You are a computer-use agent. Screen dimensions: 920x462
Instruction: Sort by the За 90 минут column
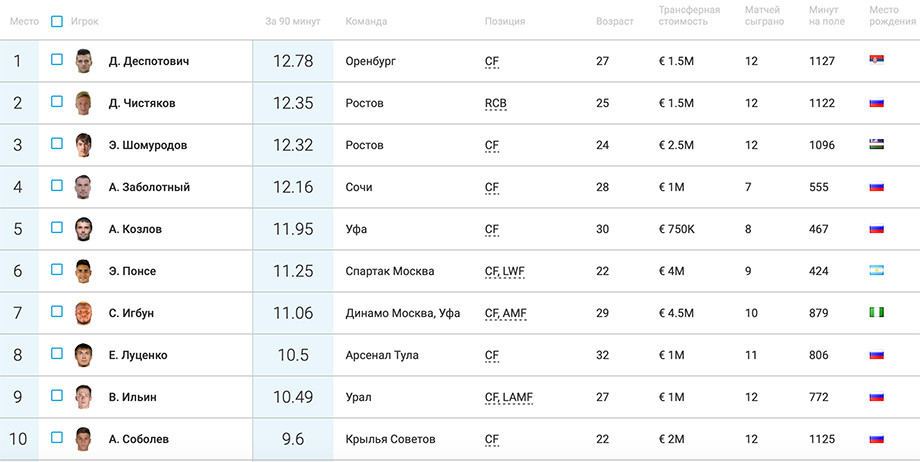(293, 22)
